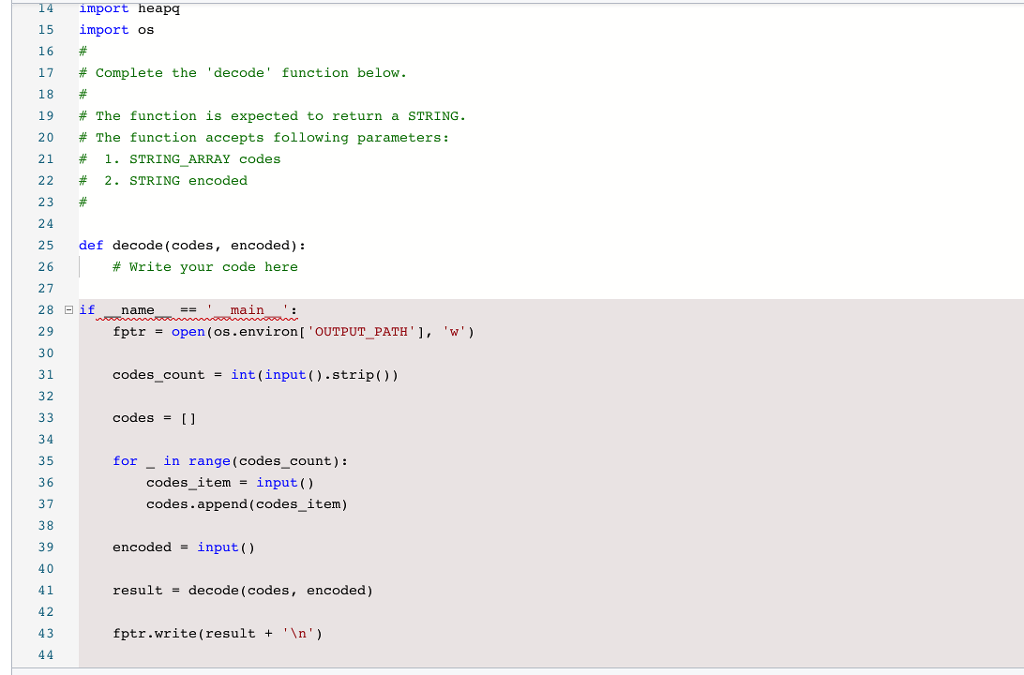Viewport: 1024px width, 675px height.
Task: Click the line 'codes_count = int(input().strip())'
Action: pos(255,375)
